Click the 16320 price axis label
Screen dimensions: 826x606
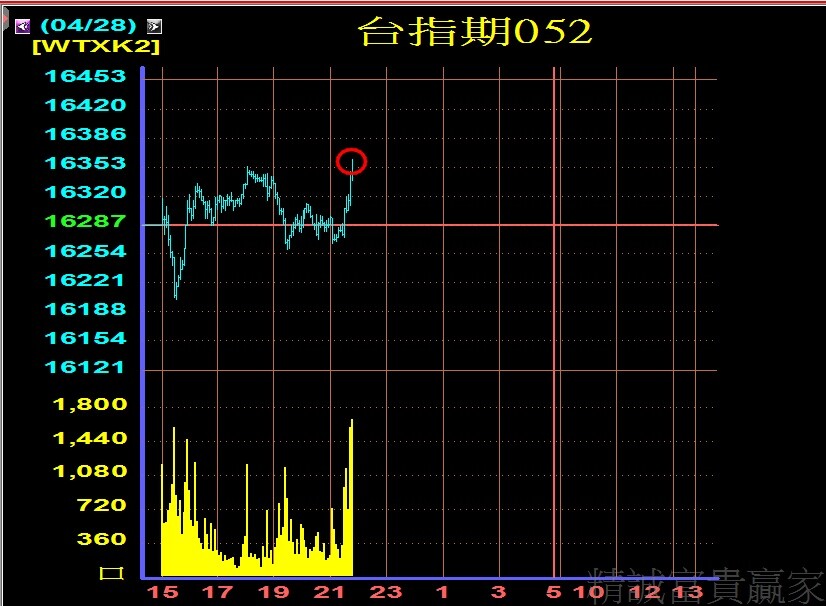[86, 192]
